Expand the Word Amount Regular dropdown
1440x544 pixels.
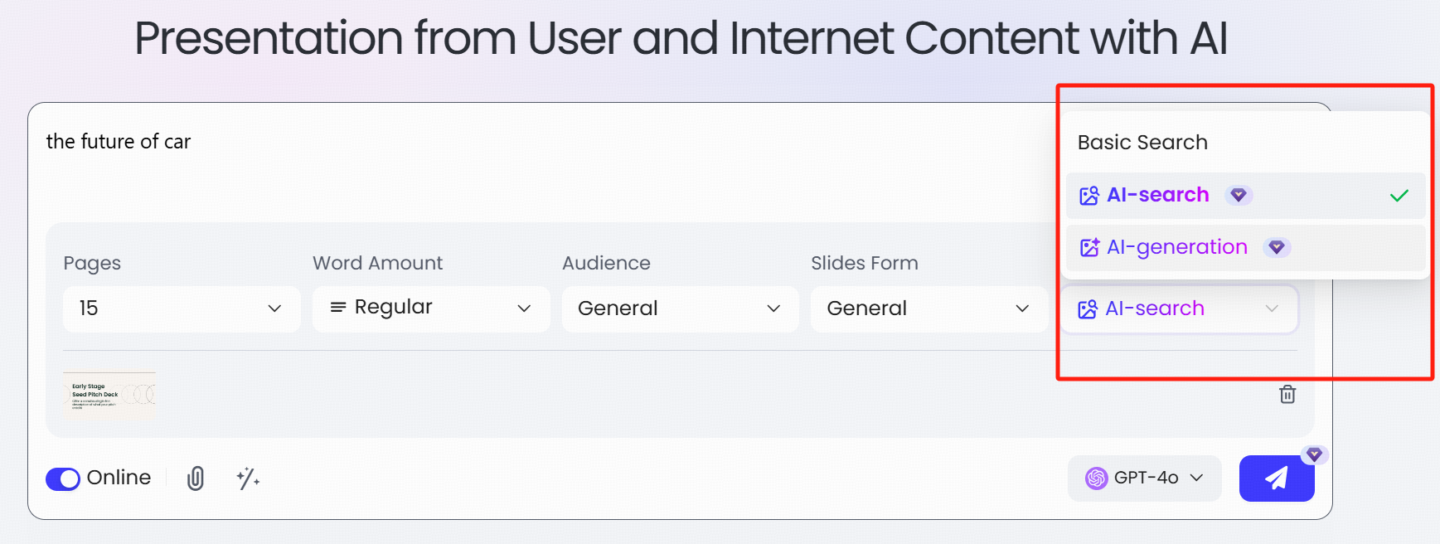click(x=431, y=308)
